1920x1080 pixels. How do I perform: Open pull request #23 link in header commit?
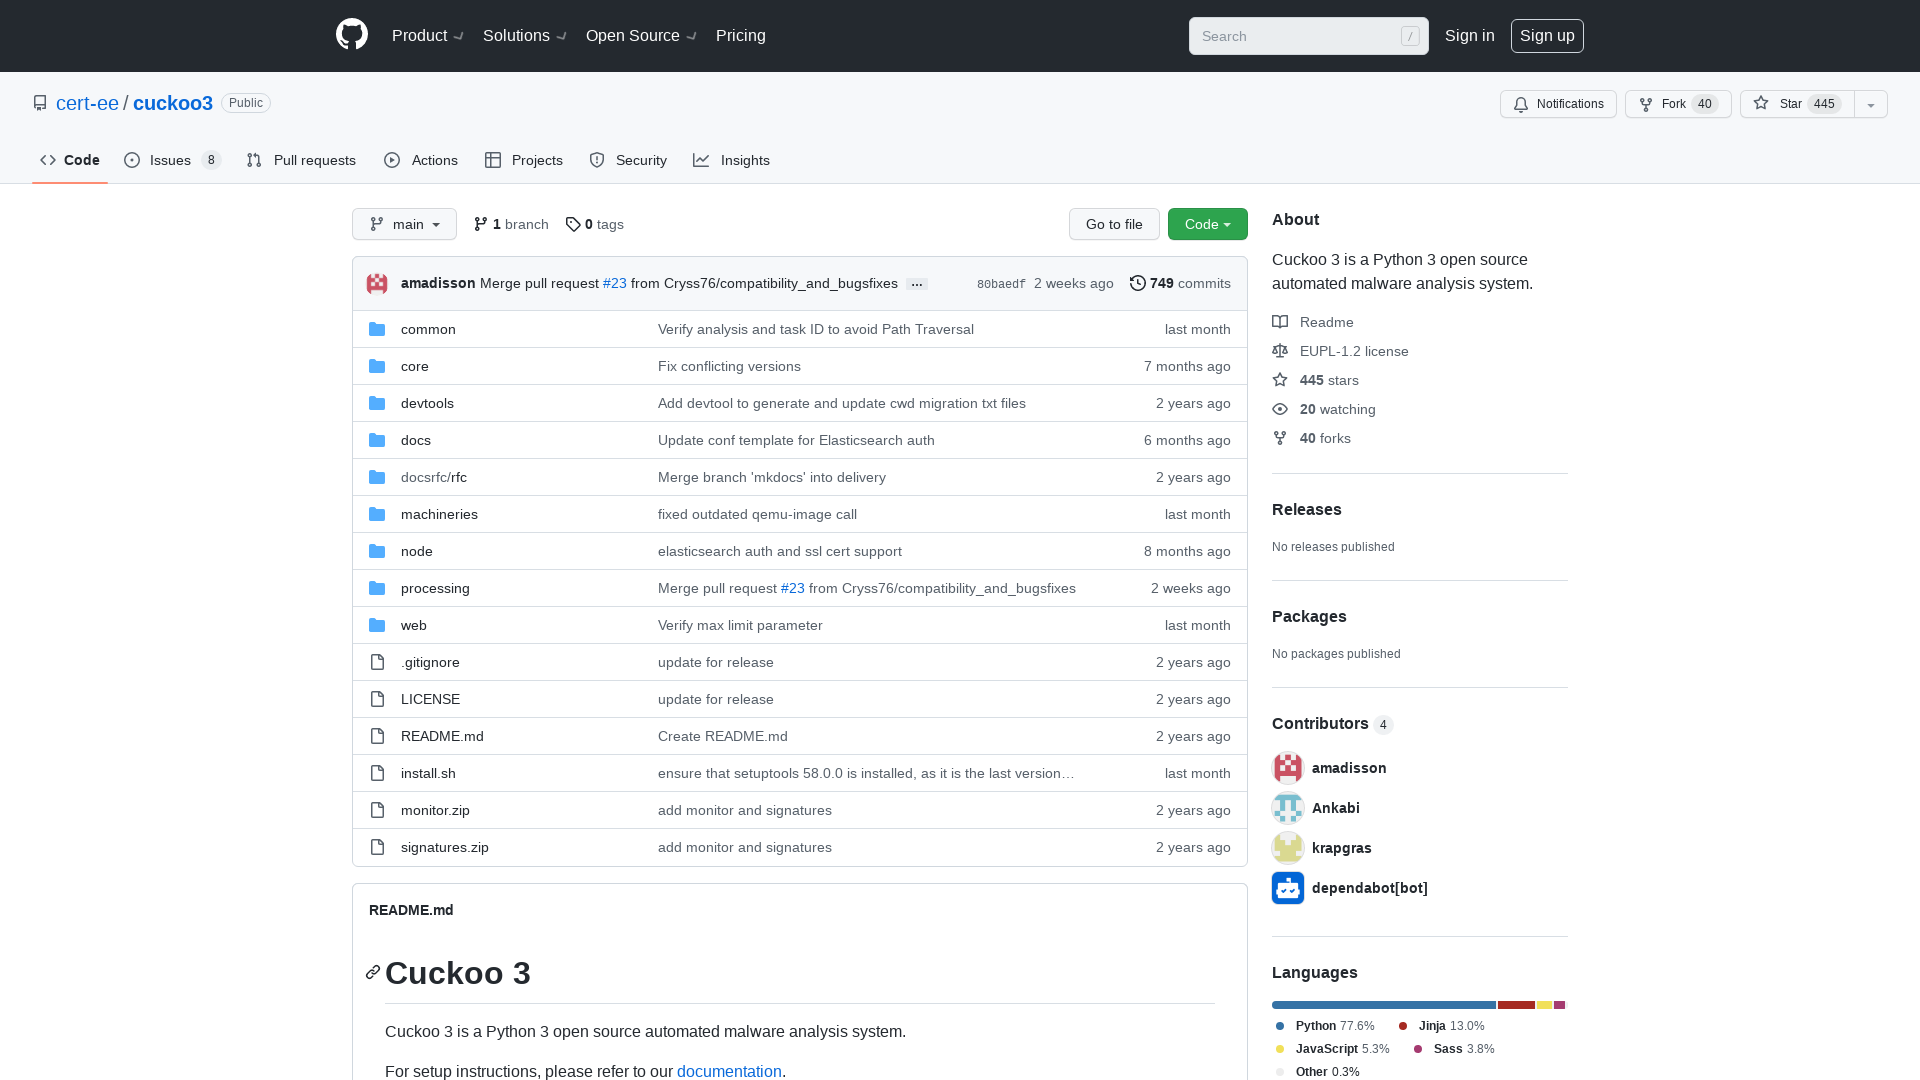(615, 283)
